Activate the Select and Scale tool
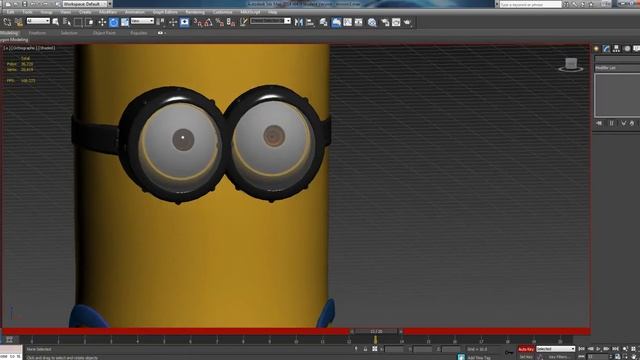 [125, 22]
